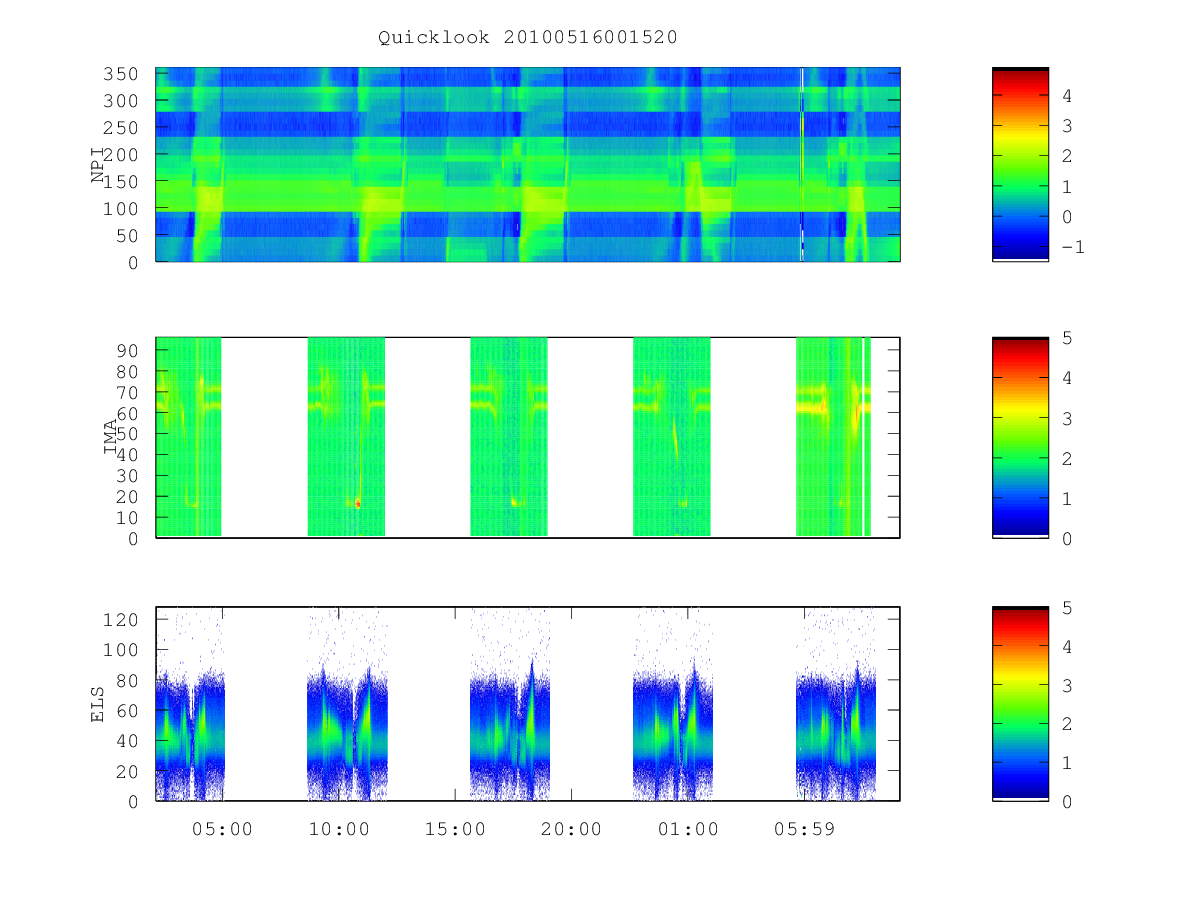Click inside the ELS spectrogram panel
The image size is (1200, 900).
pyautogui.click(x=528, y=704)
